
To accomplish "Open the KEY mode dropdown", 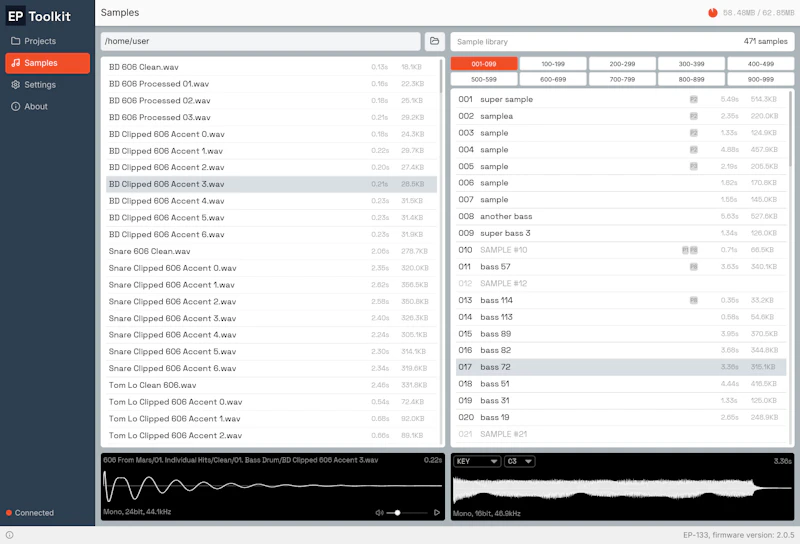I will [x=477, y=461].
